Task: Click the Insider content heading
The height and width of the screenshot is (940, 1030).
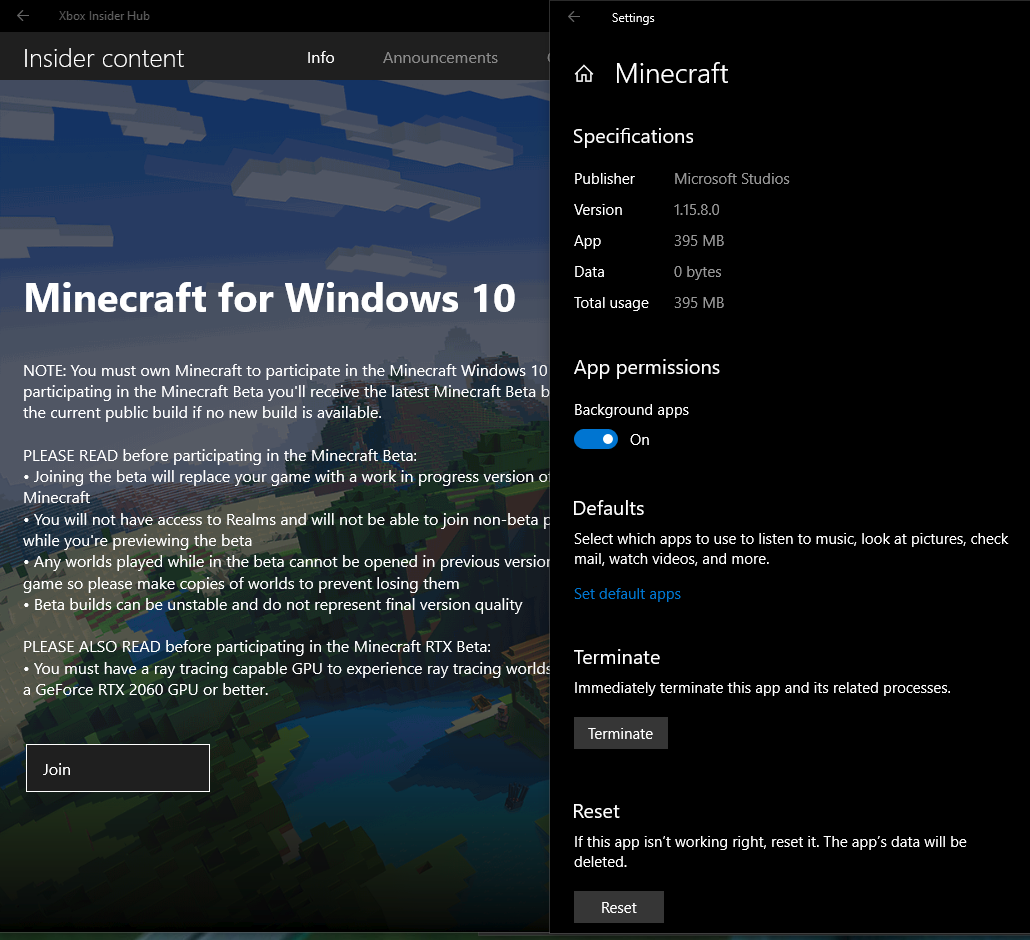Action: coord(104,58)
